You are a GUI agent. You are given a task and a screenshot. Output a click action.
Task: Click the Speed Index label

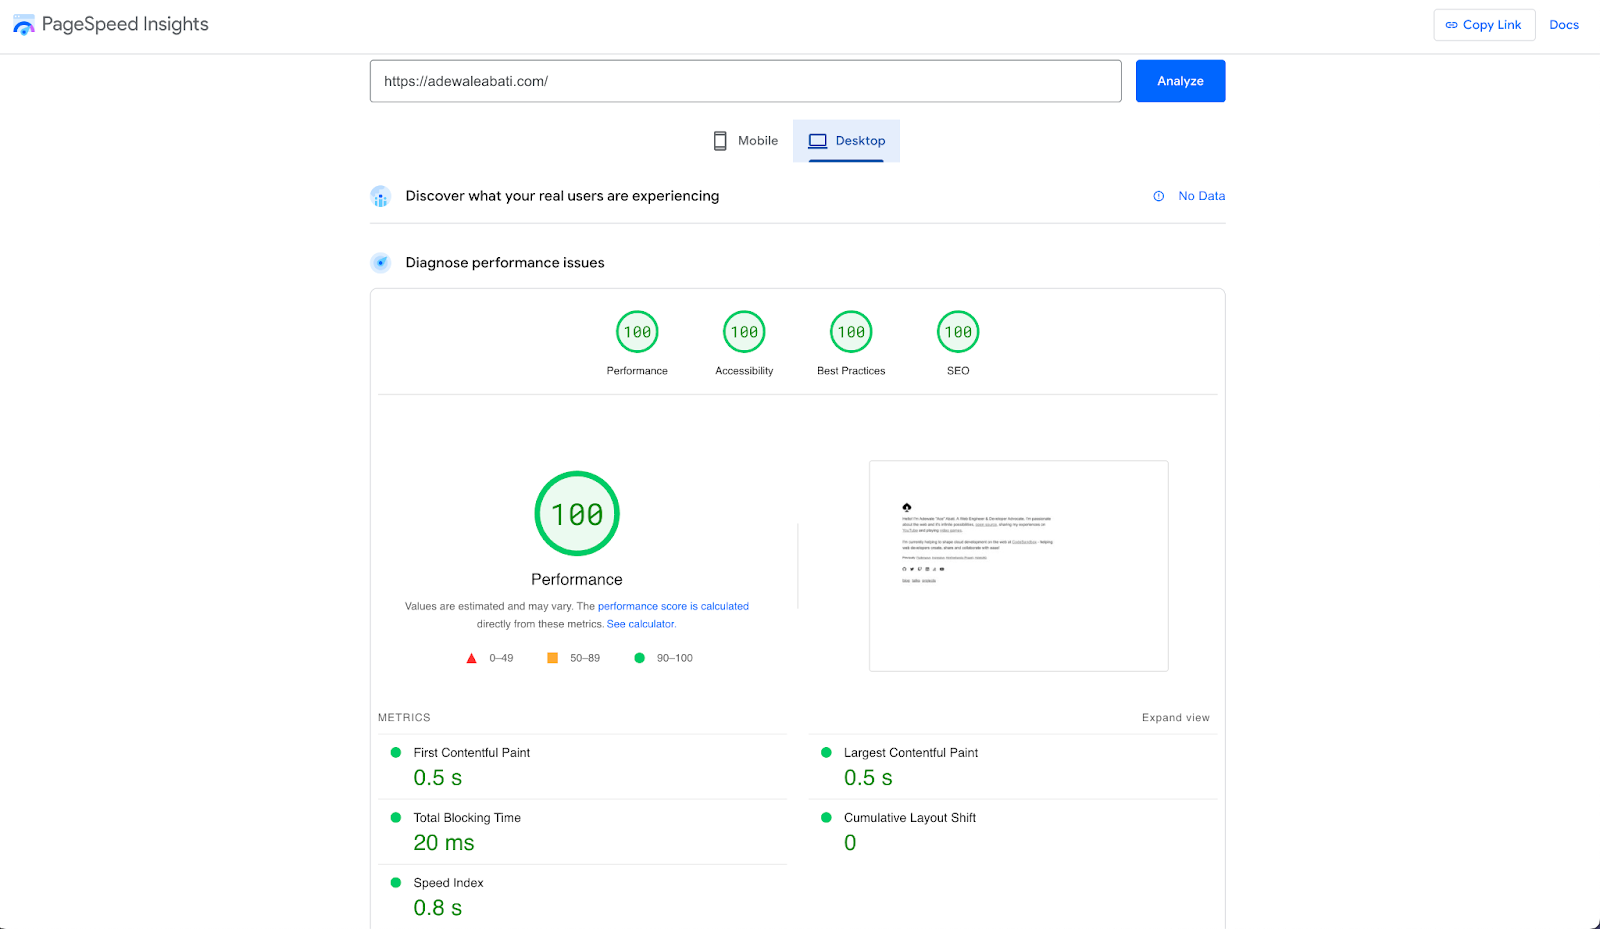click(448, 883)
